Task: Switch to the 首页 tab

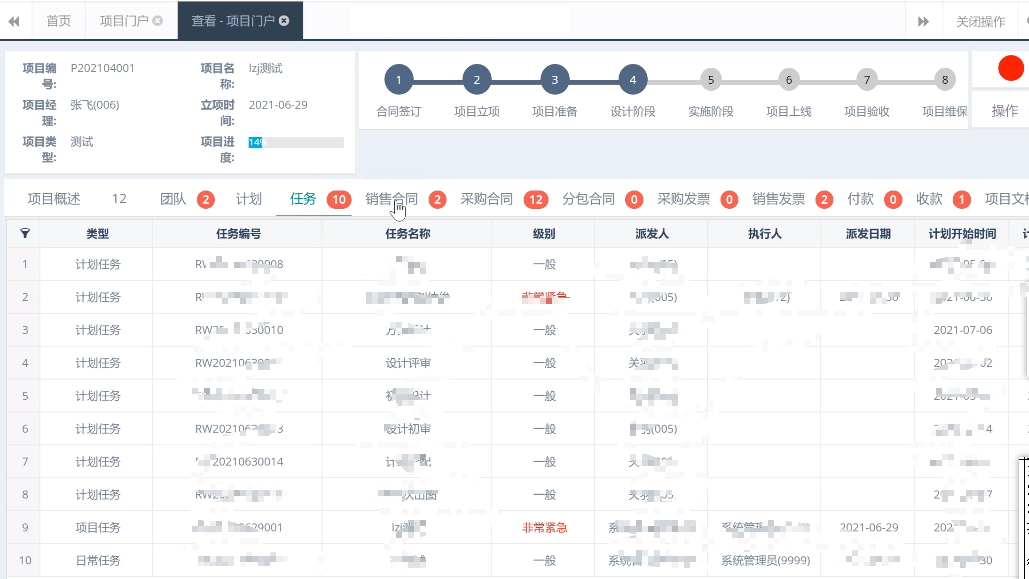Action: pos(59,21)
